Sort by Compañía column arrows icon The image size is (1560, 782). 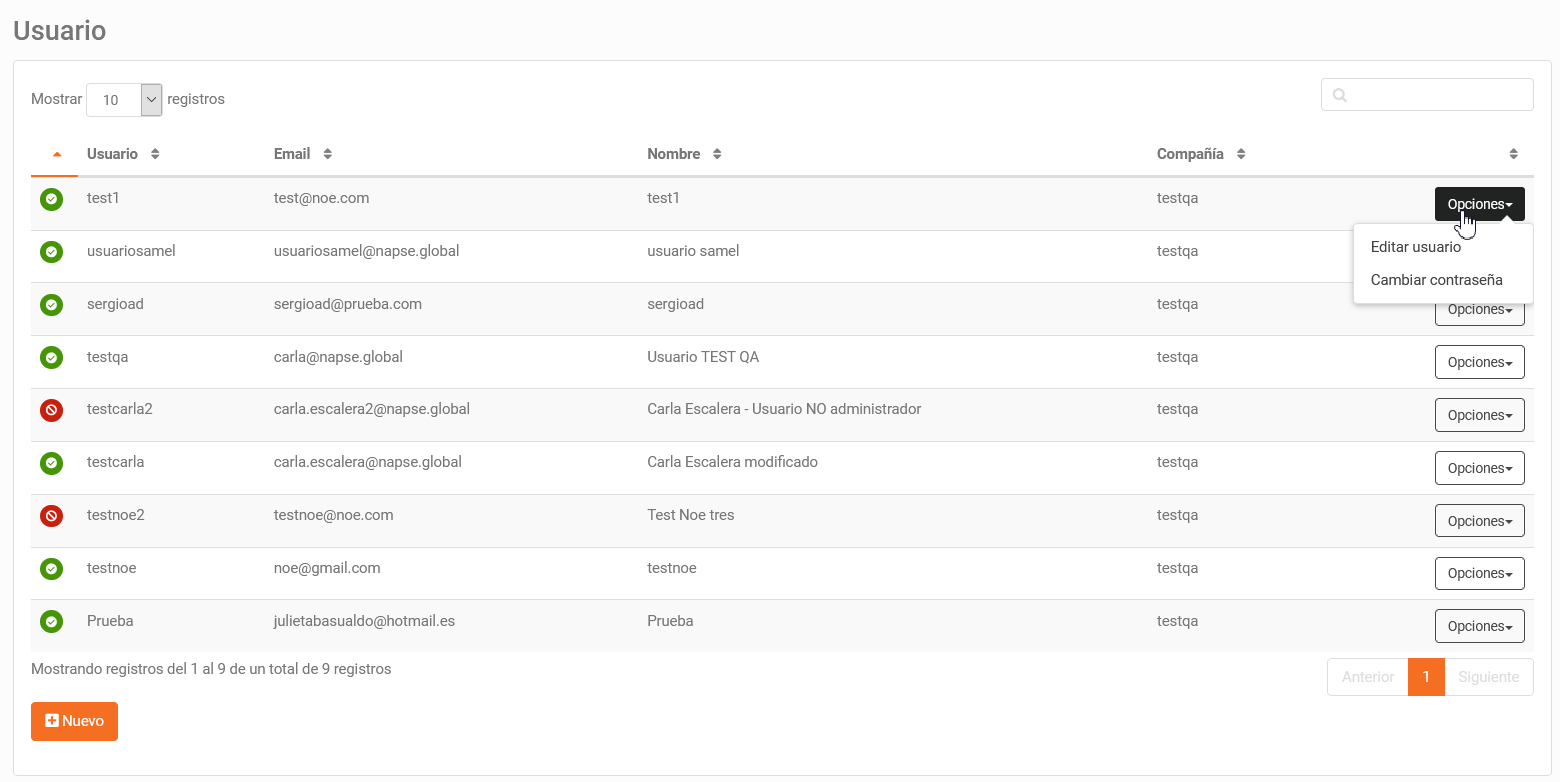coord(1241,154)
